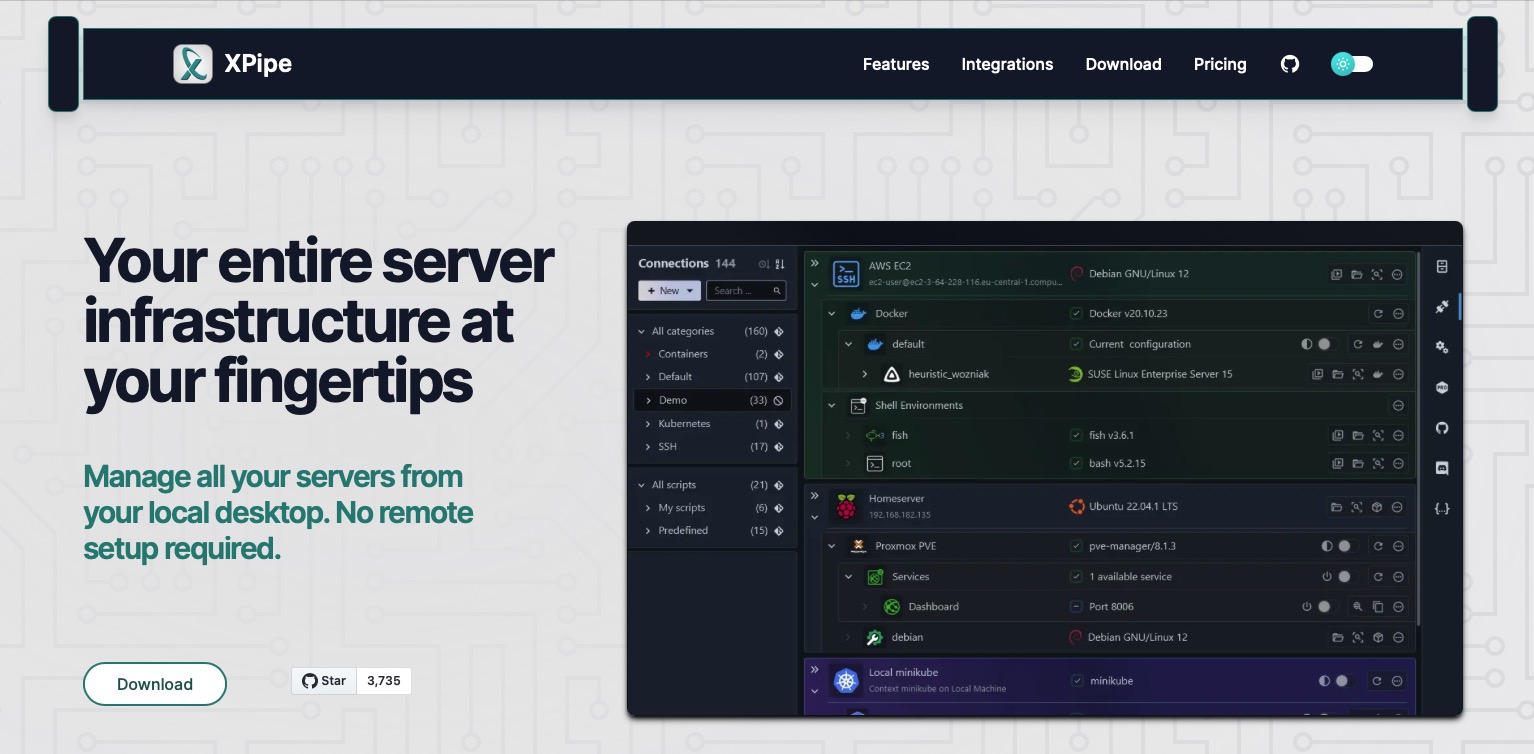Click the magnifier icon on the Port 8006 row
This screenshot has height=754, width=1534.
(1358, 606)
